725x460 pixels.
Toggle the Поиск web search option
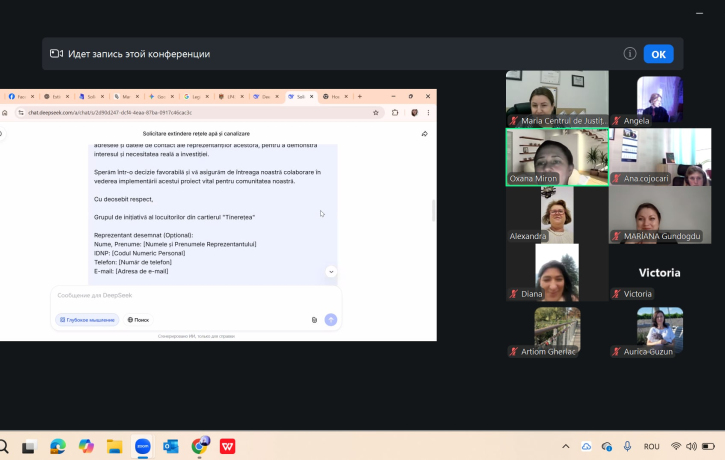138,320
